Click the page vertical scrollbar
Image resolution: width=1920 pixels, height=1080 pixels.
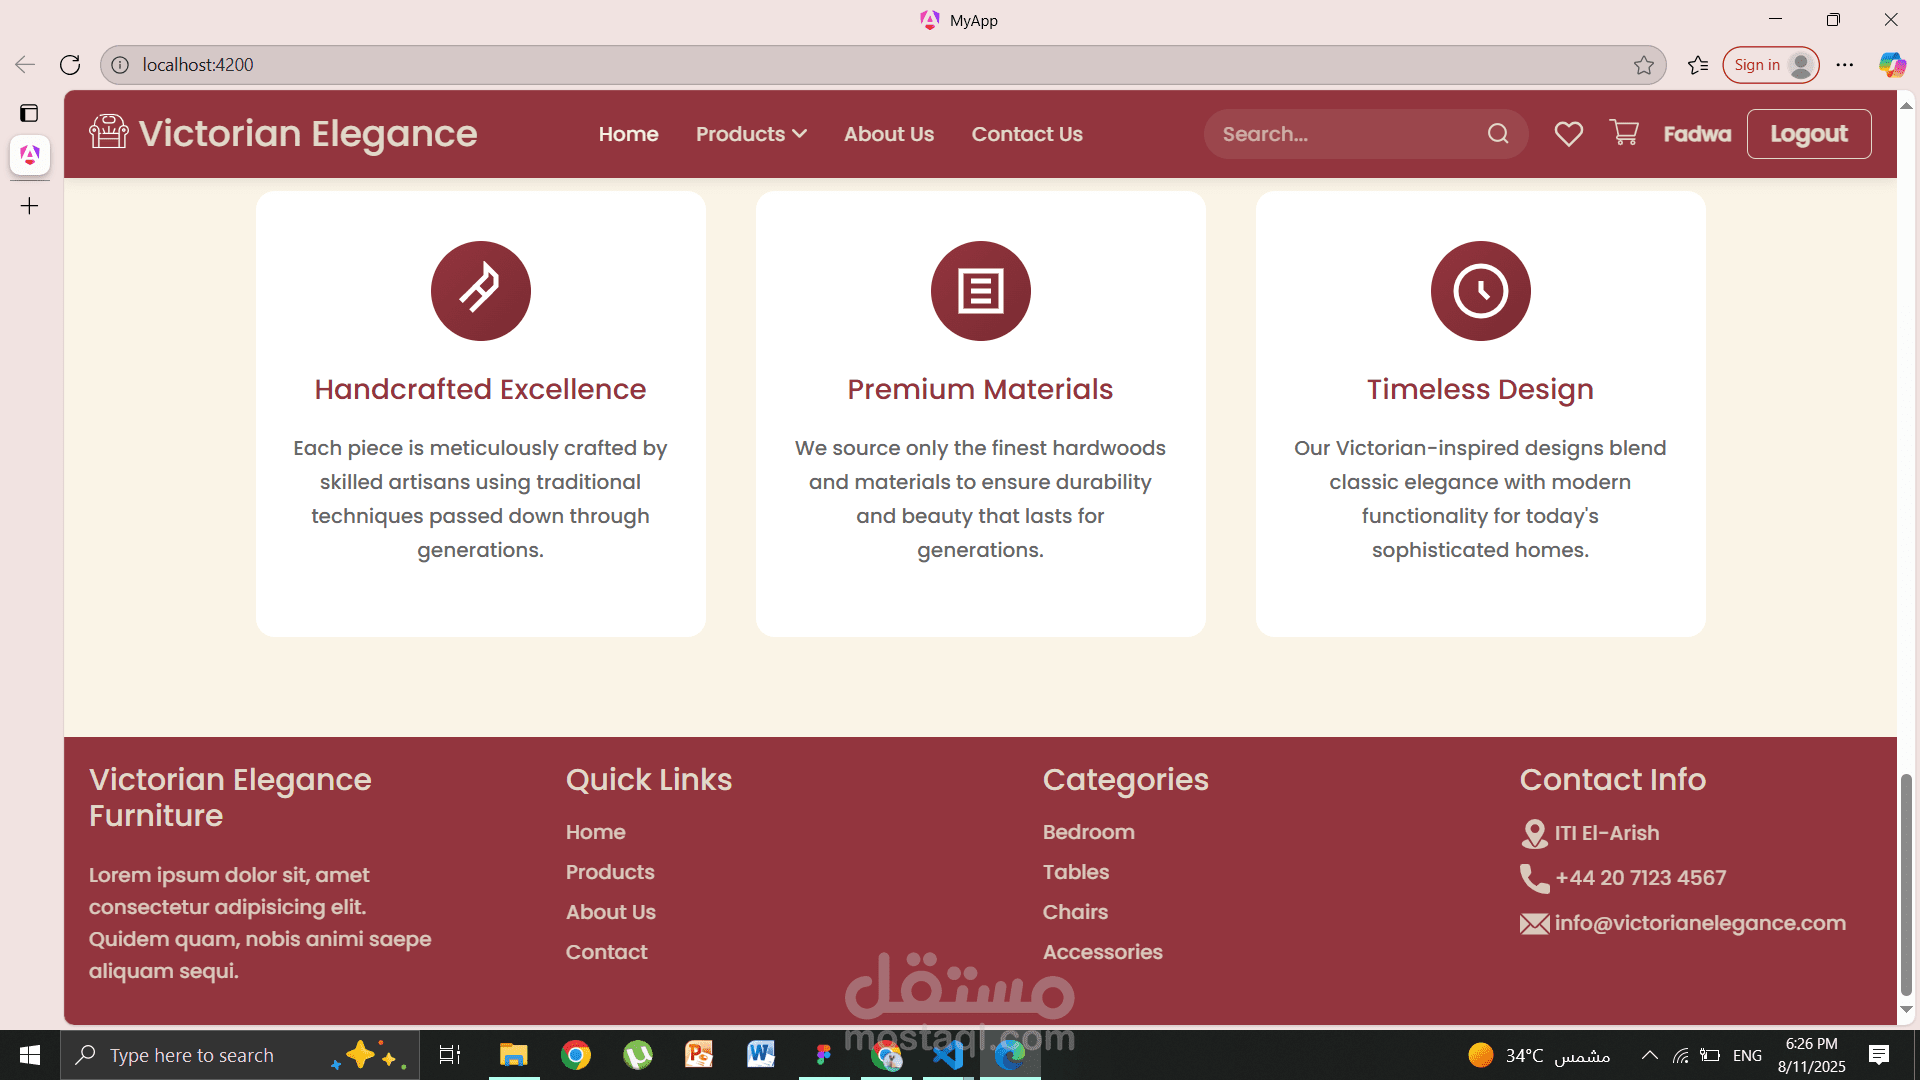point(1906,884)
